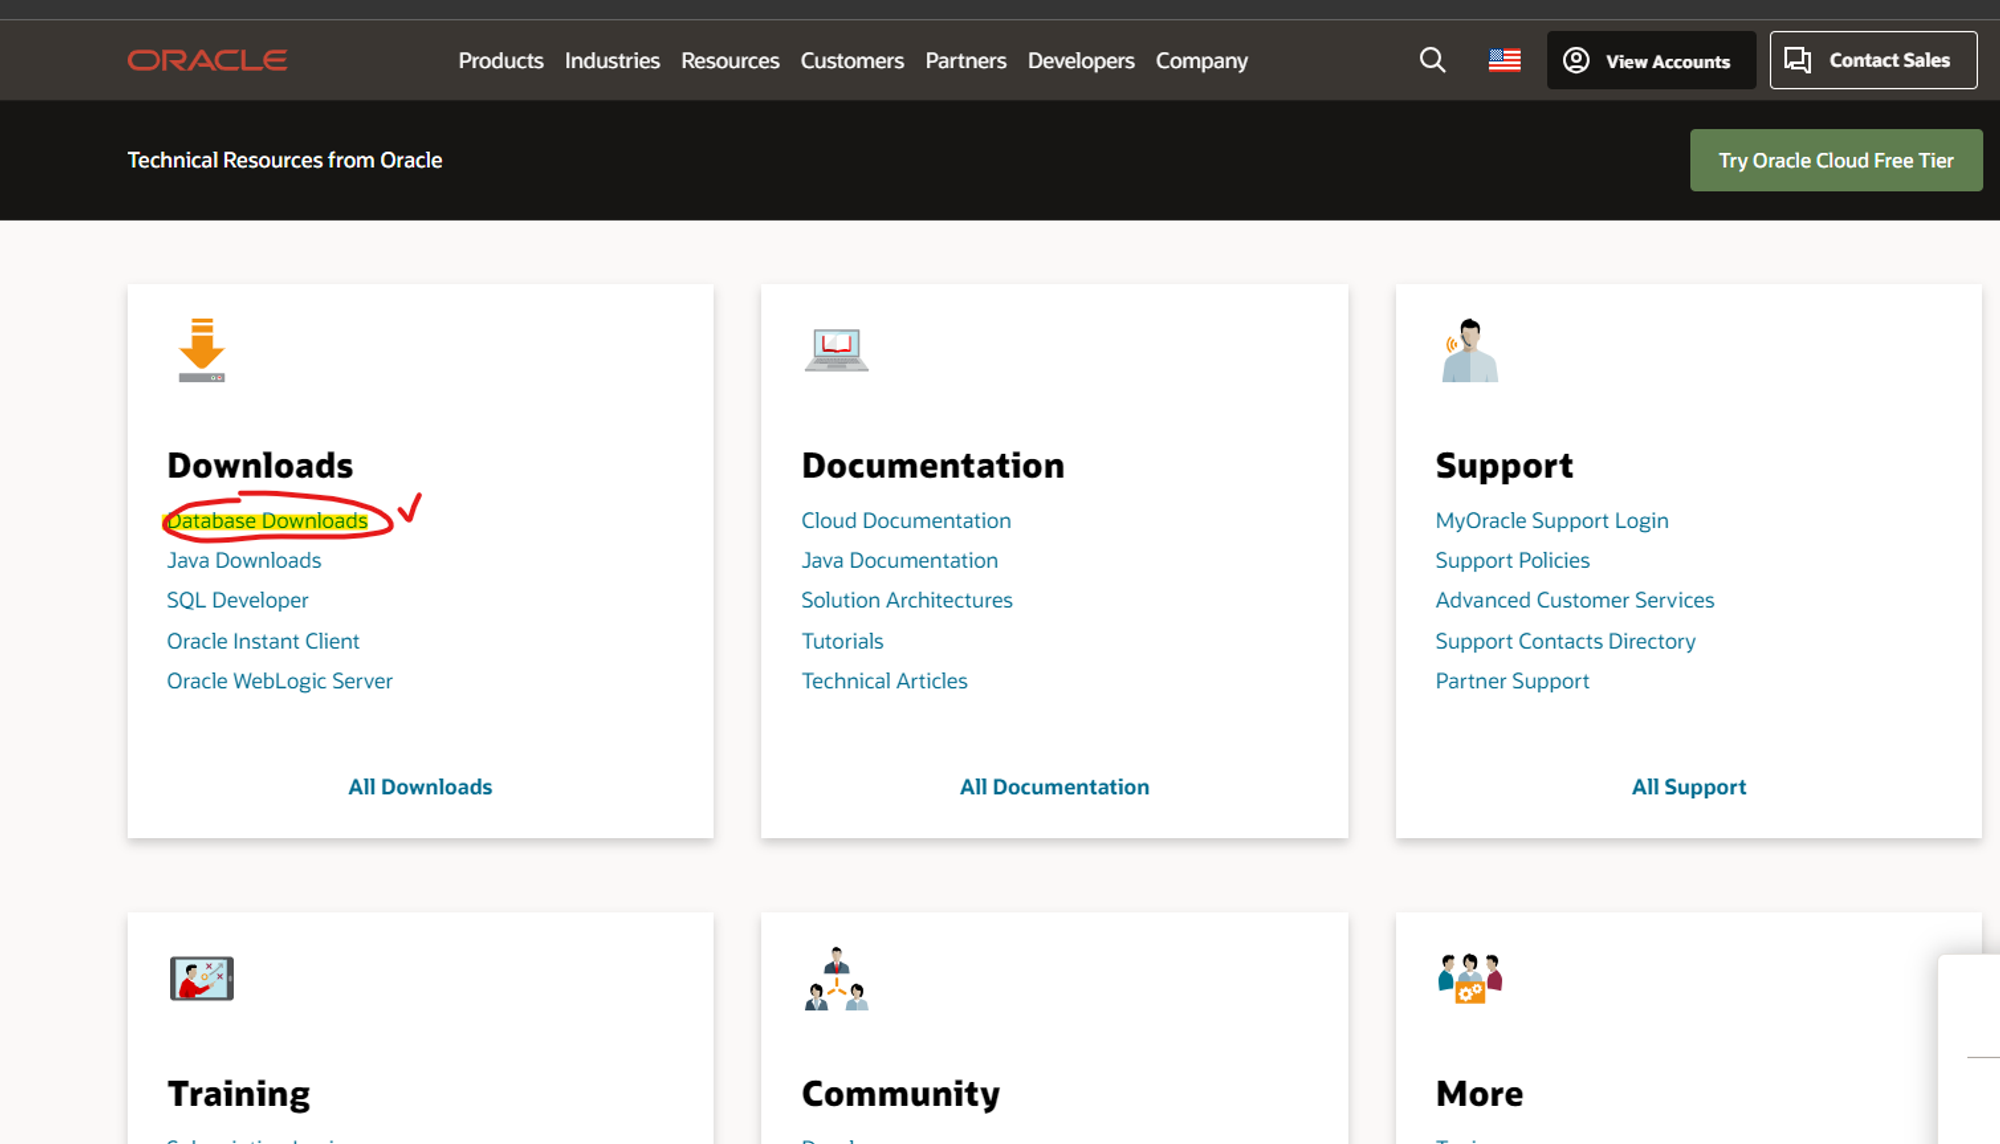Open Support Contacts Directory link
The width and height of the screenshot is (2000, 1144).
pyautogui.click(x=1566, y=641)
